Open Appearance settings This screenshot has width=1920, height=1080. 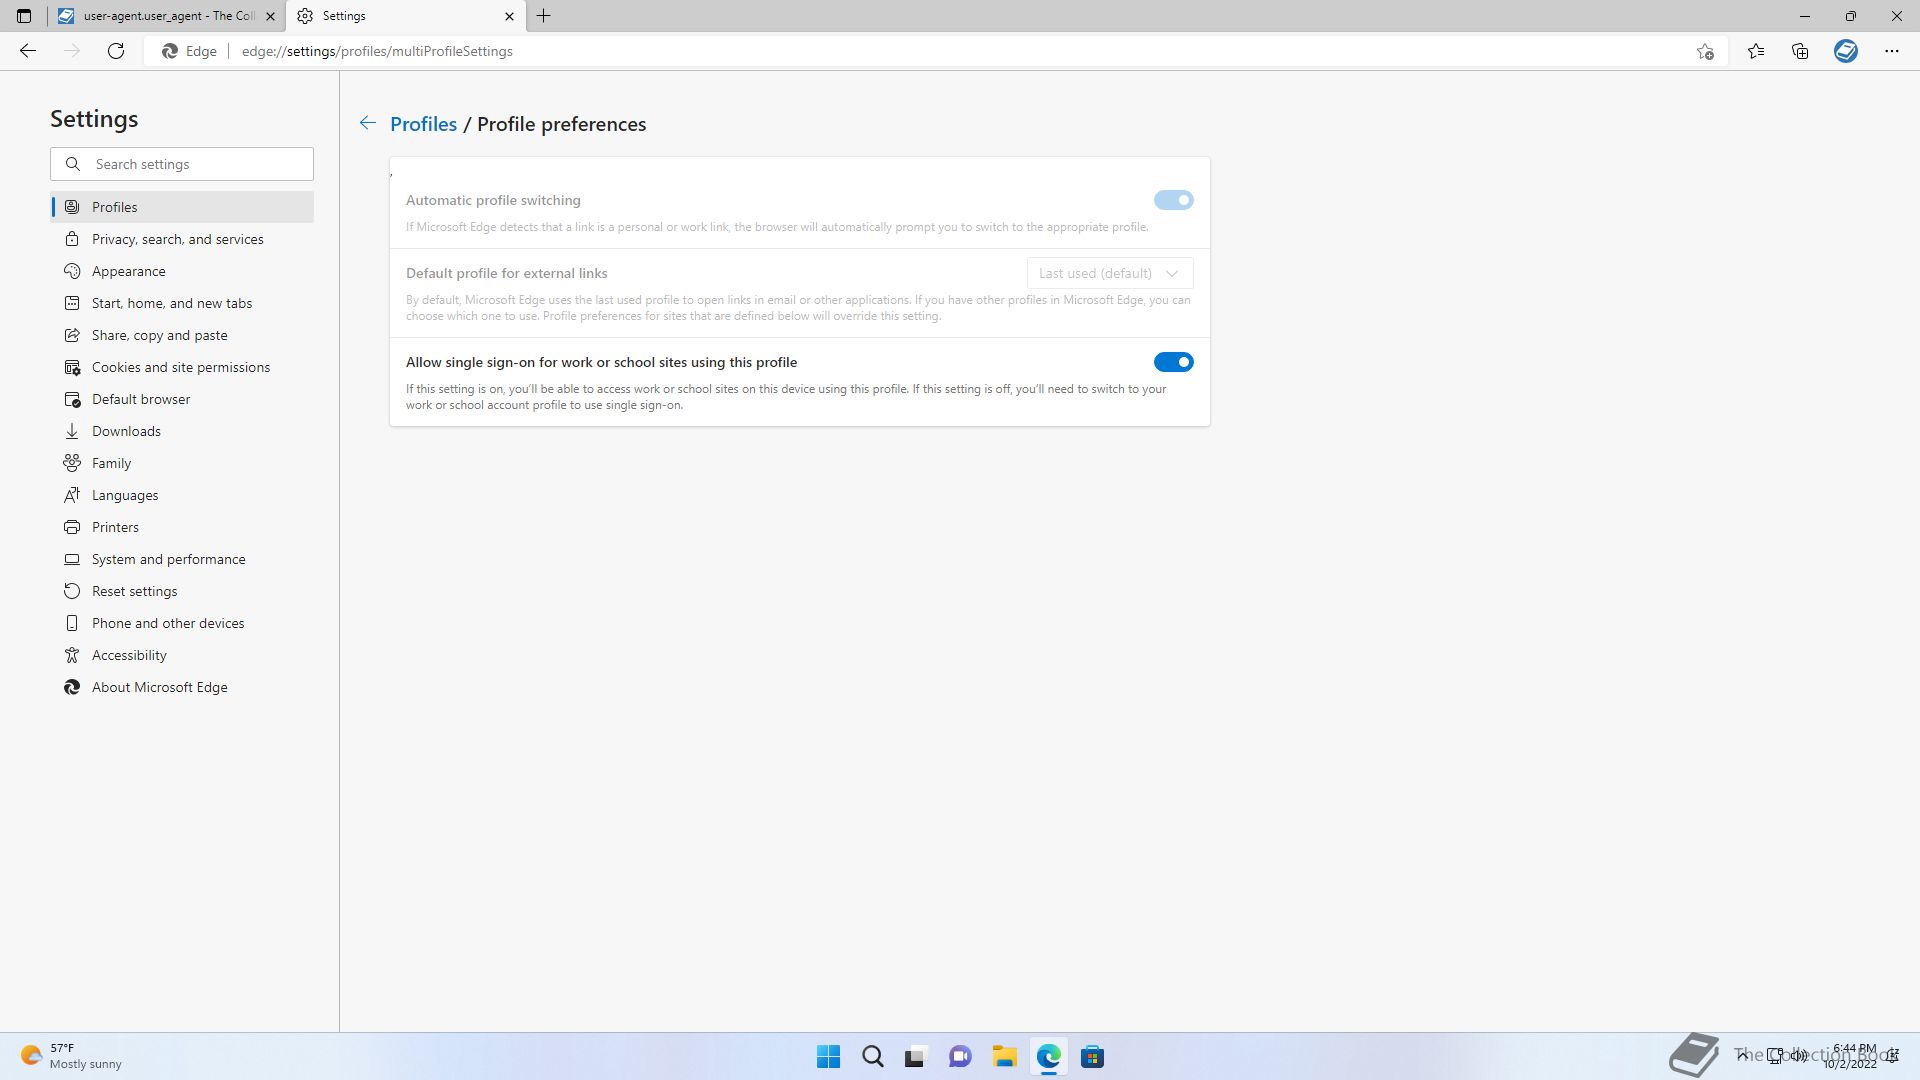pyautogui.click(x=182, y=271)
